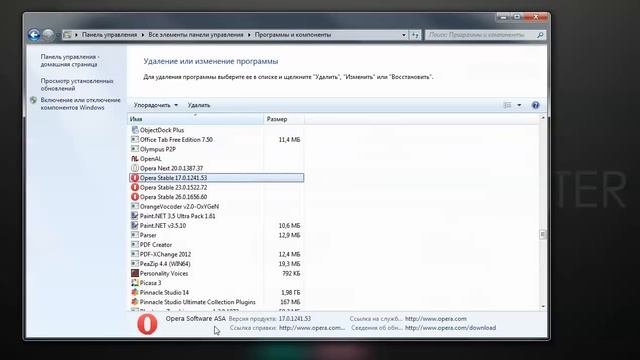
Task: Click the Удалить toolbar button
Action: (x=199, y=105)
